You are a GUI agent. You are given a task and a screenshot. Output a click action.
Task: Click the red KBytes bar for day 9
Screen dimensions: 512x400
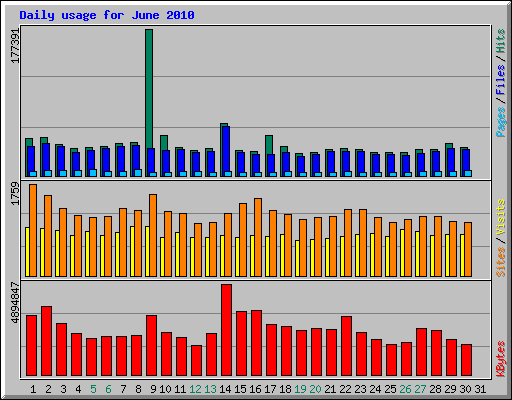point(151,346)
